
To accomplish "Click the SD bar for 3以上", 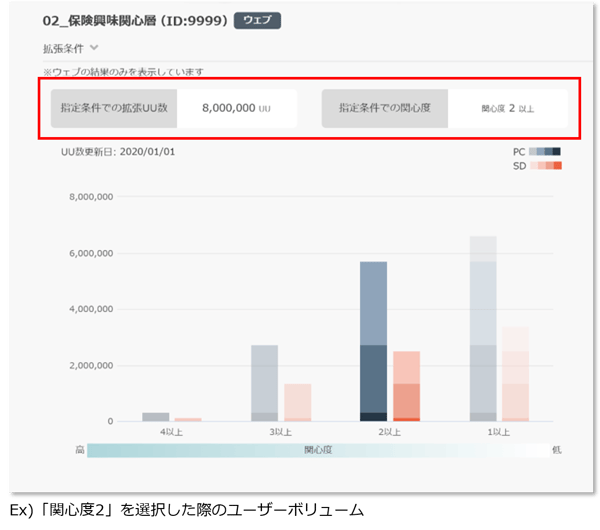I will 297,402.
